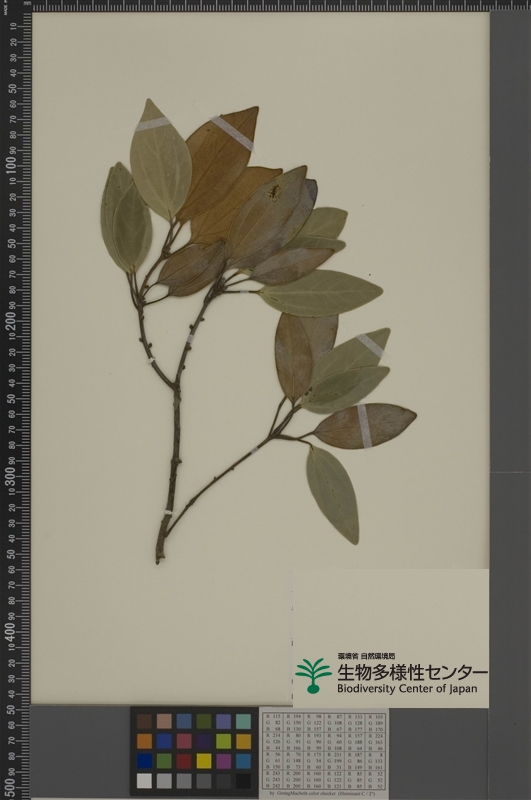This screenshot has width=531, height=800.
Task: Click the 生物多様性センター Japanese title
Action: click(412, 672)
